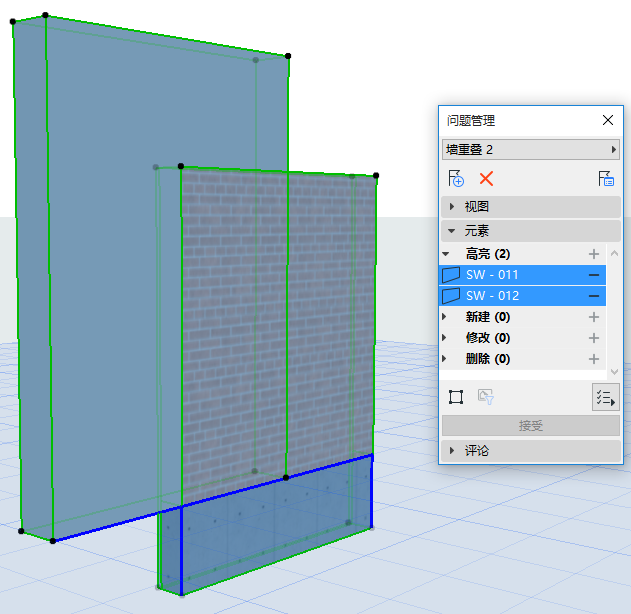Open the issue organizer icon
Viewport: 631px width, 614px height.
click(x=606, y=178)
